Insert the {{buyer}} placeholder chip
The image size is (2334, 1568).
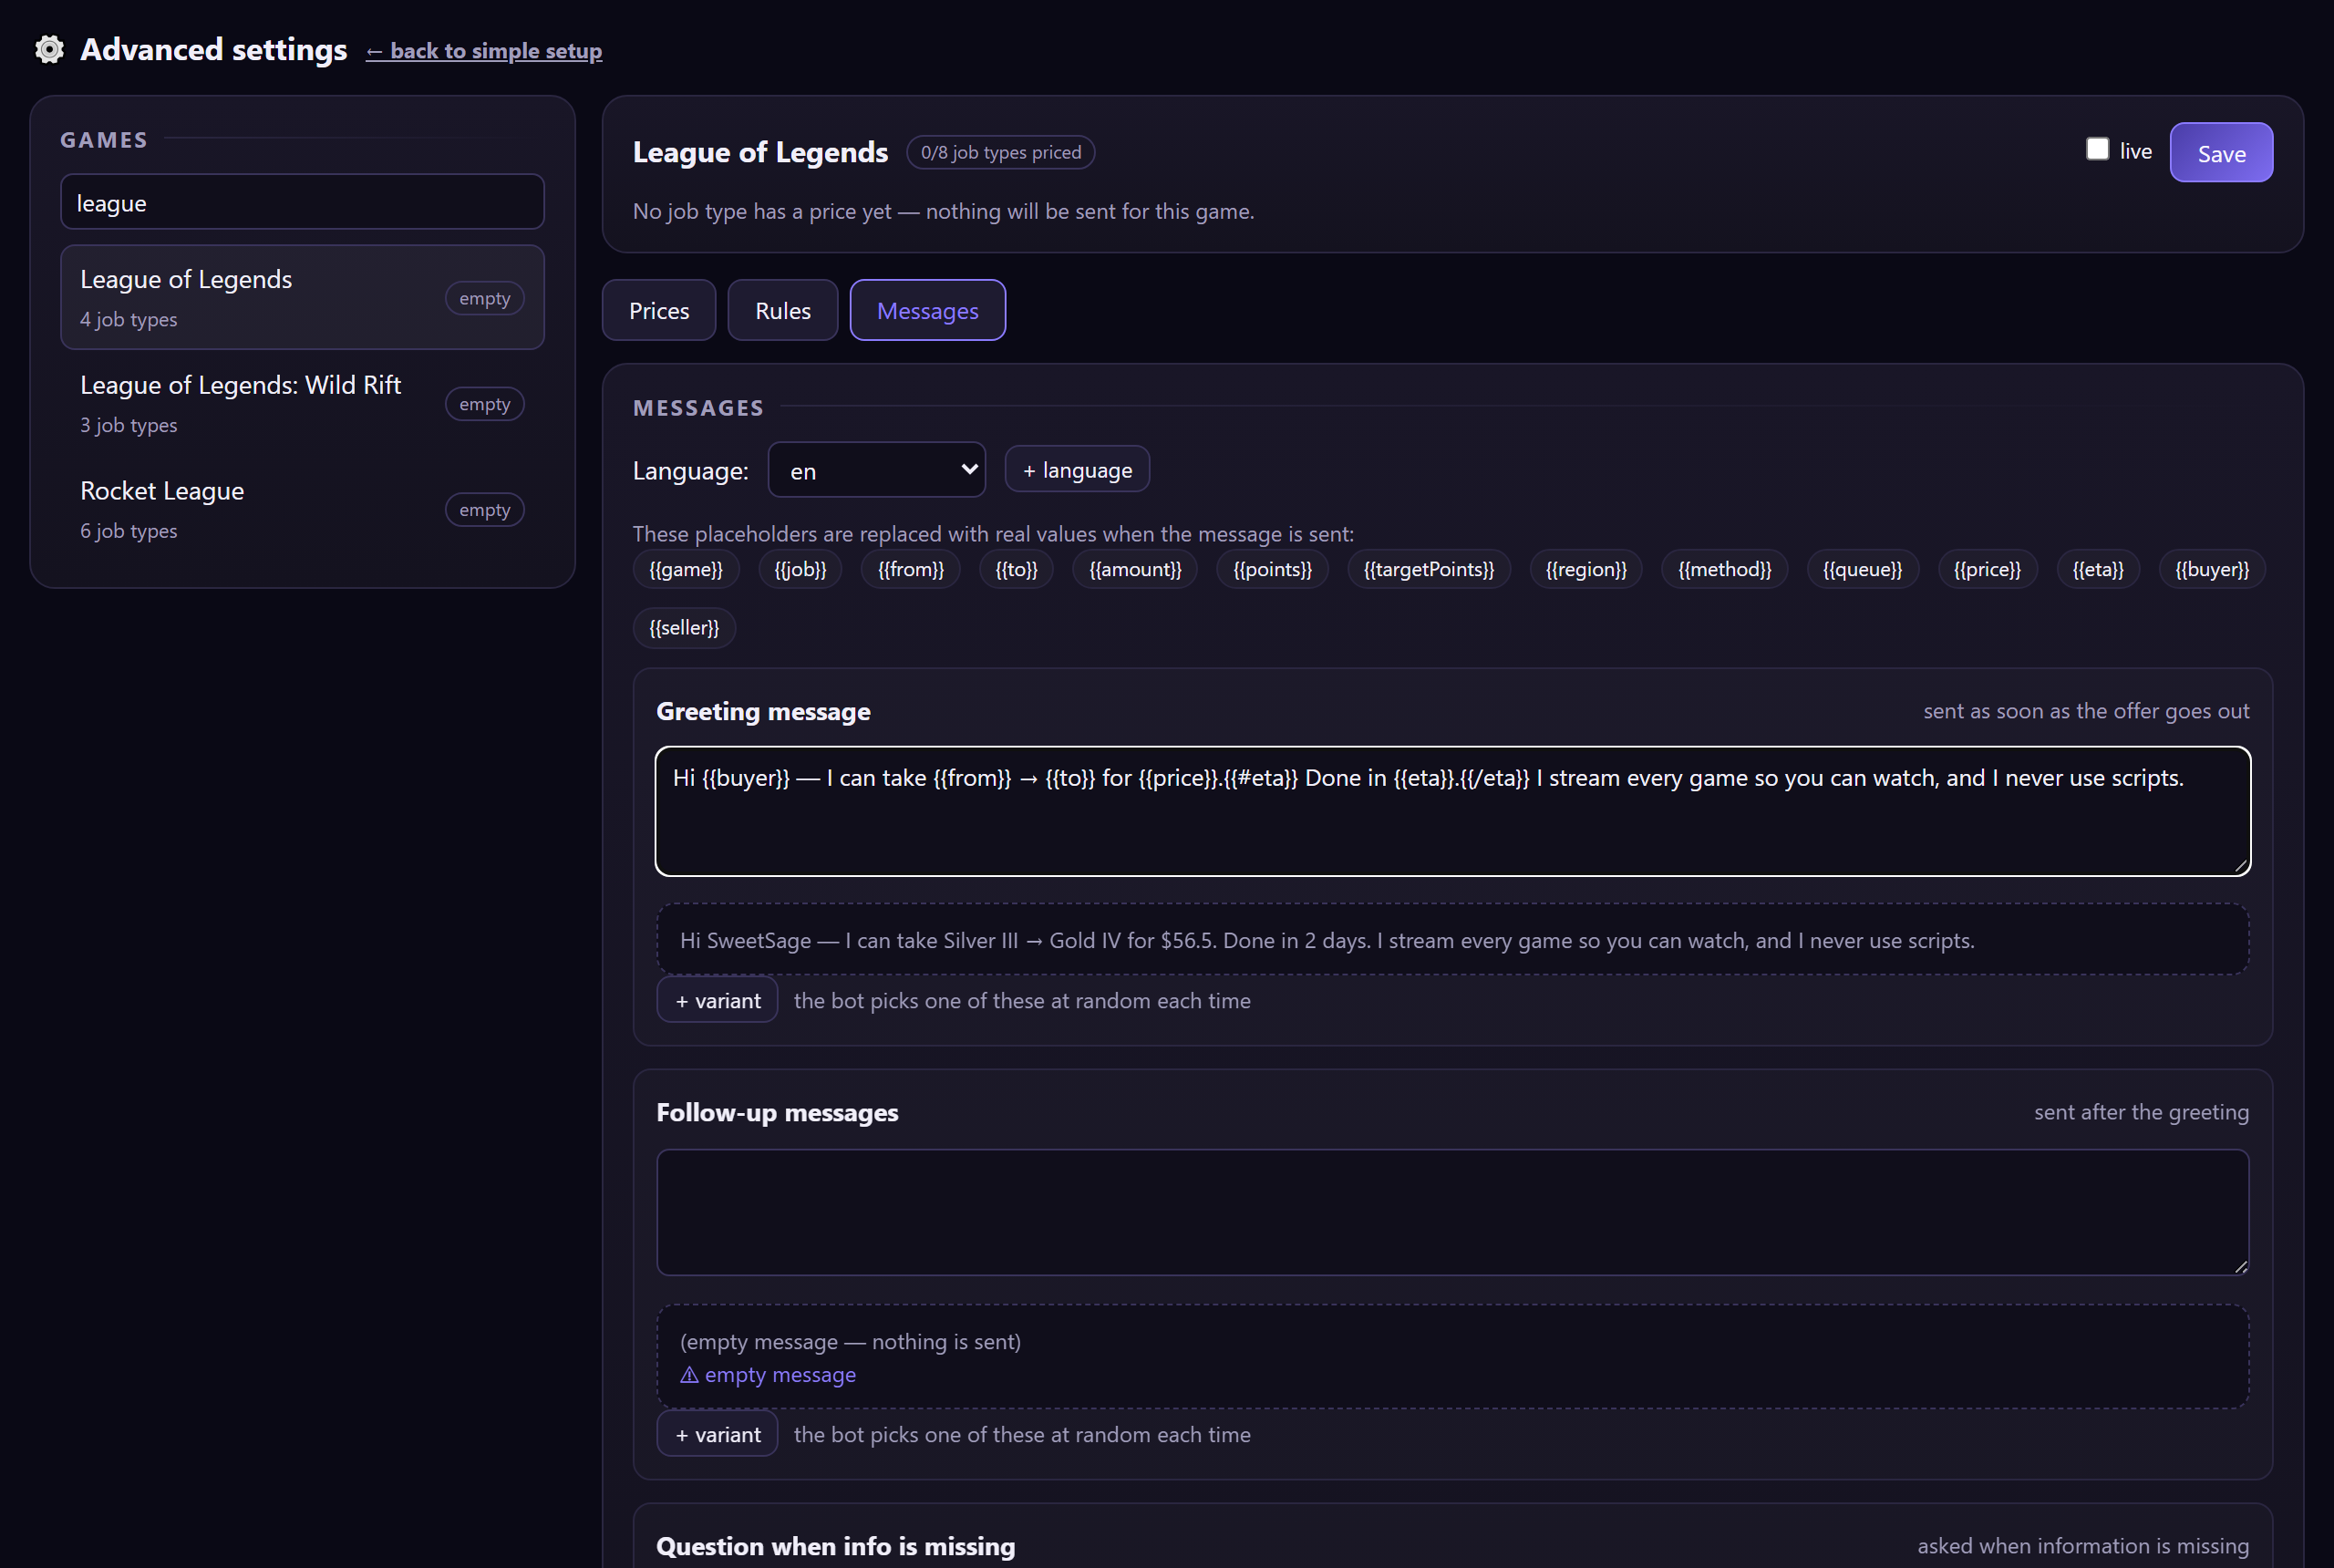coord(2212,569)
